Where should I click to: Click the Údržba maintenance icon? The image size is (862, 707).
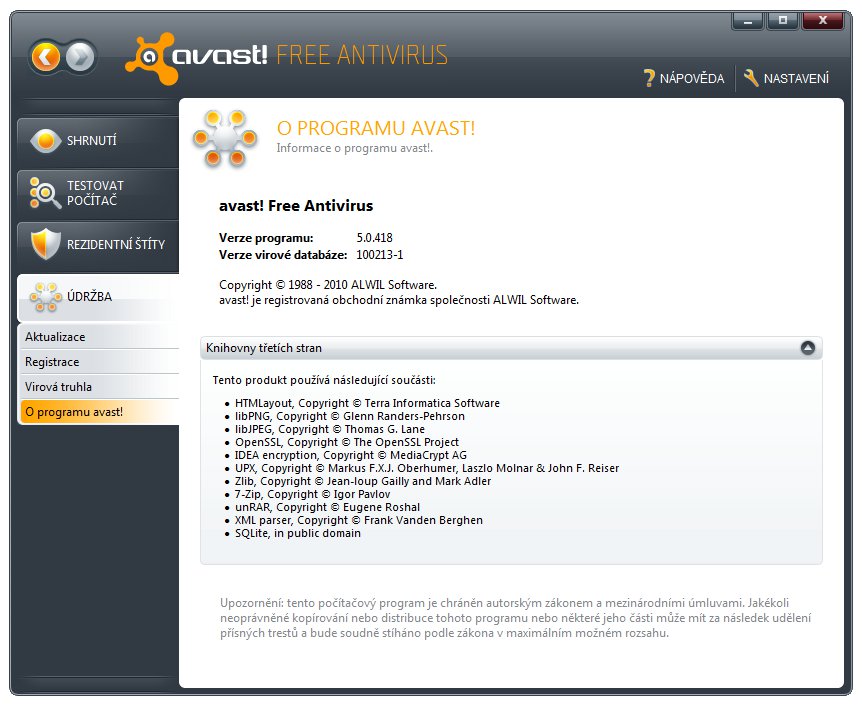click(46, 297)
